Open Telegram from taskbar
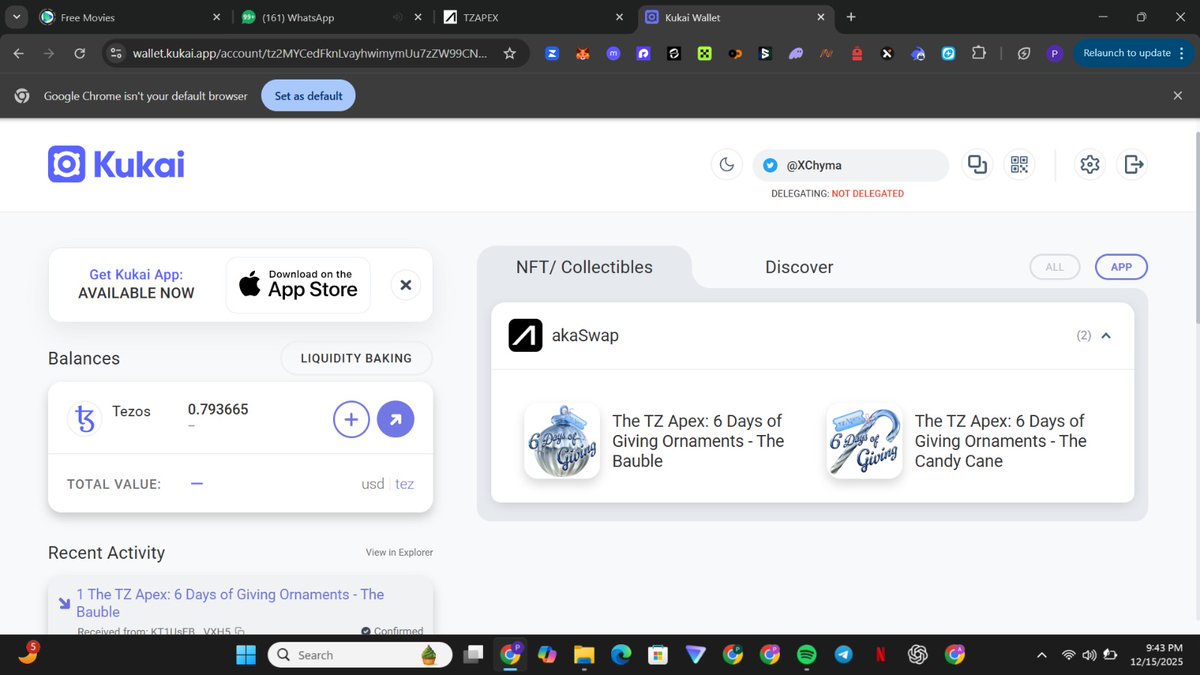The image size is (1200, 675). pos(843,655)
